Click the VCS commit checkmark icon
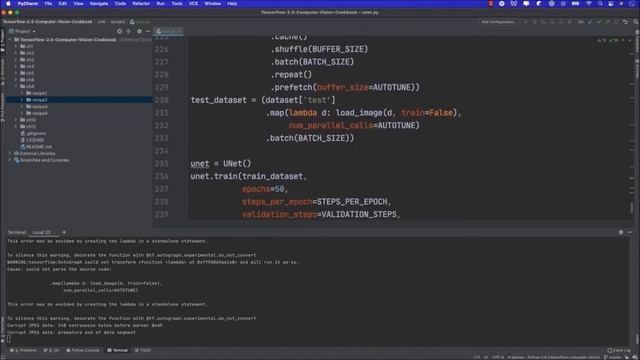 coord(599,22)
